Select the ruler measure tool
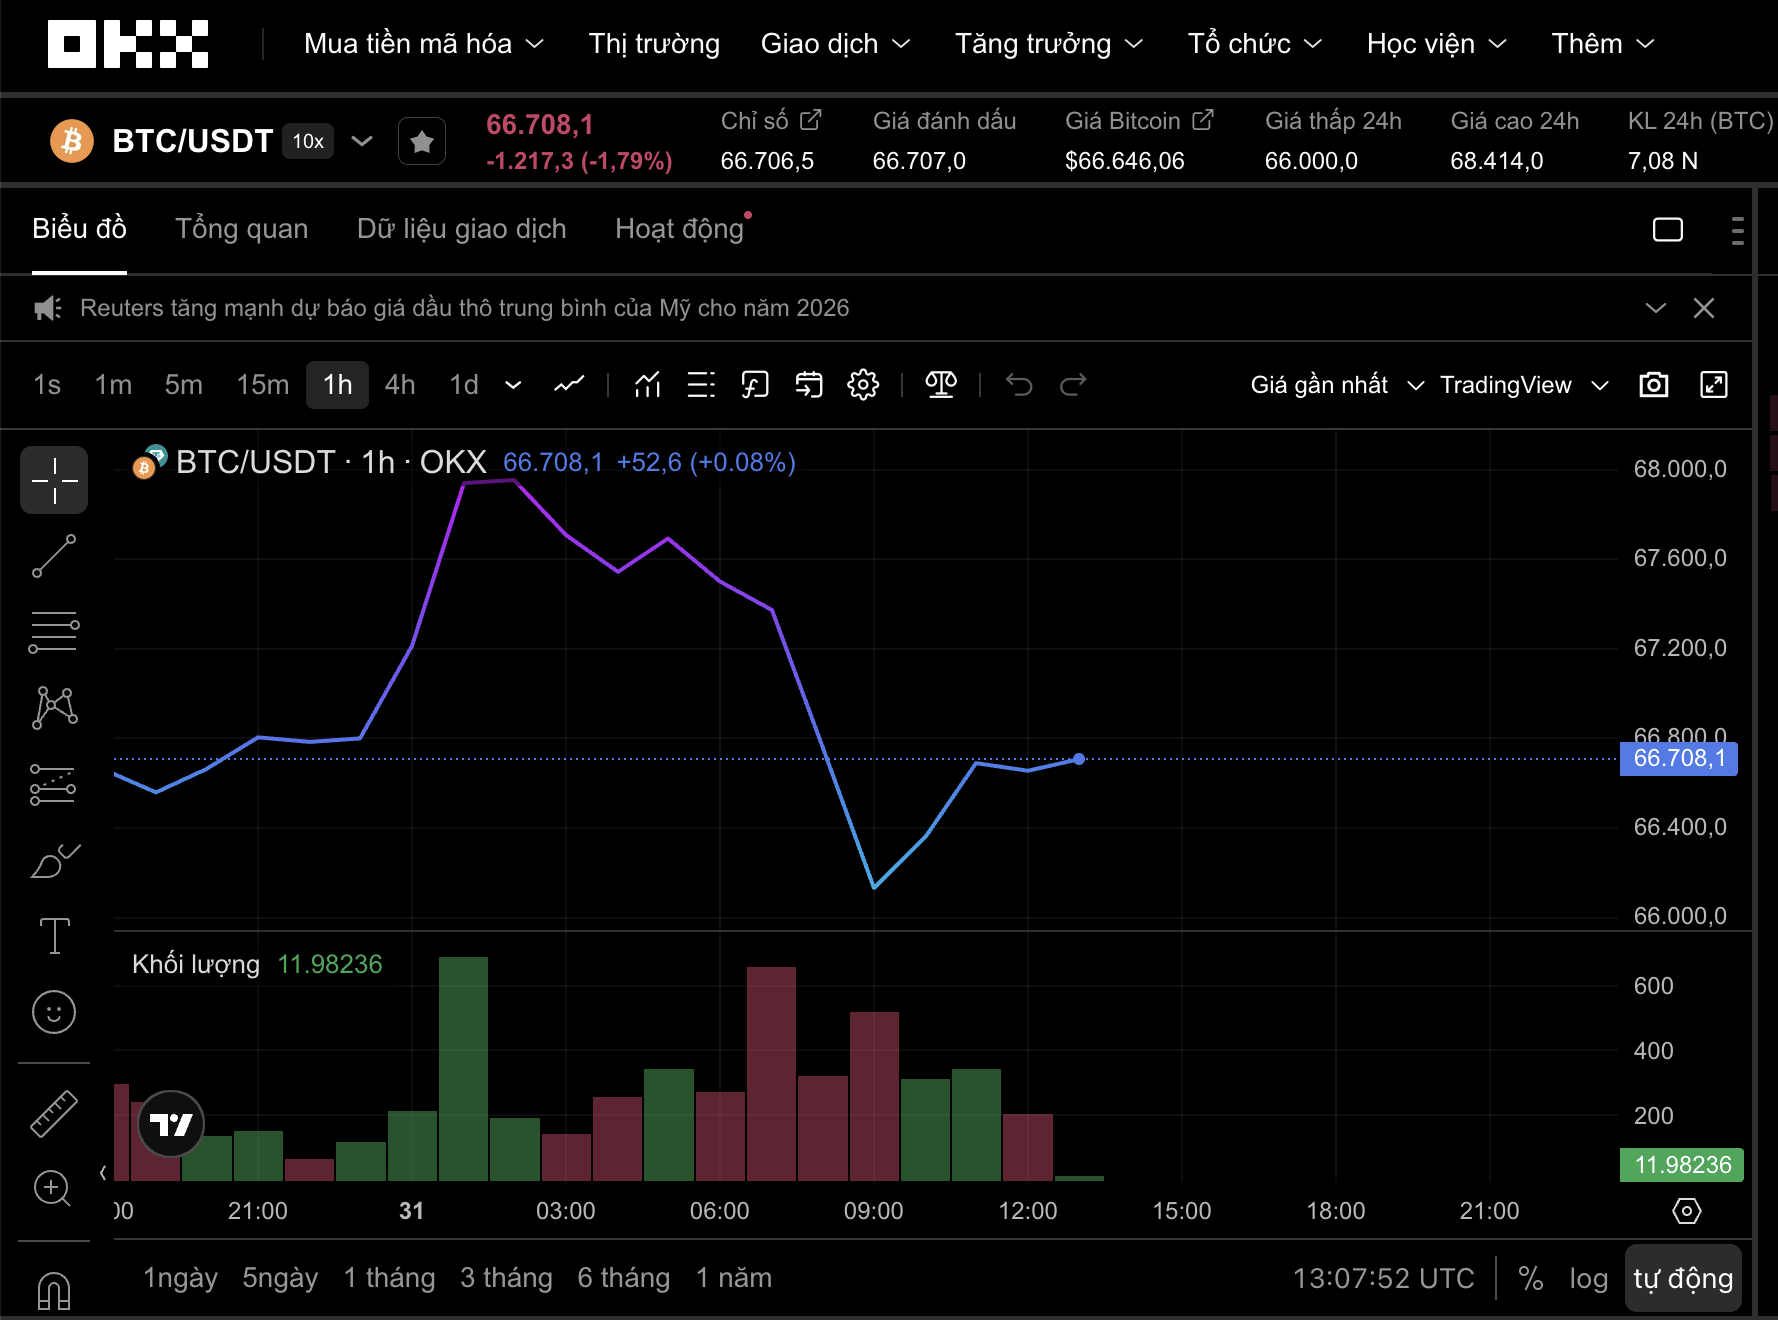The width and height of the screenshot is (1778, 1320). [53, 1112]
